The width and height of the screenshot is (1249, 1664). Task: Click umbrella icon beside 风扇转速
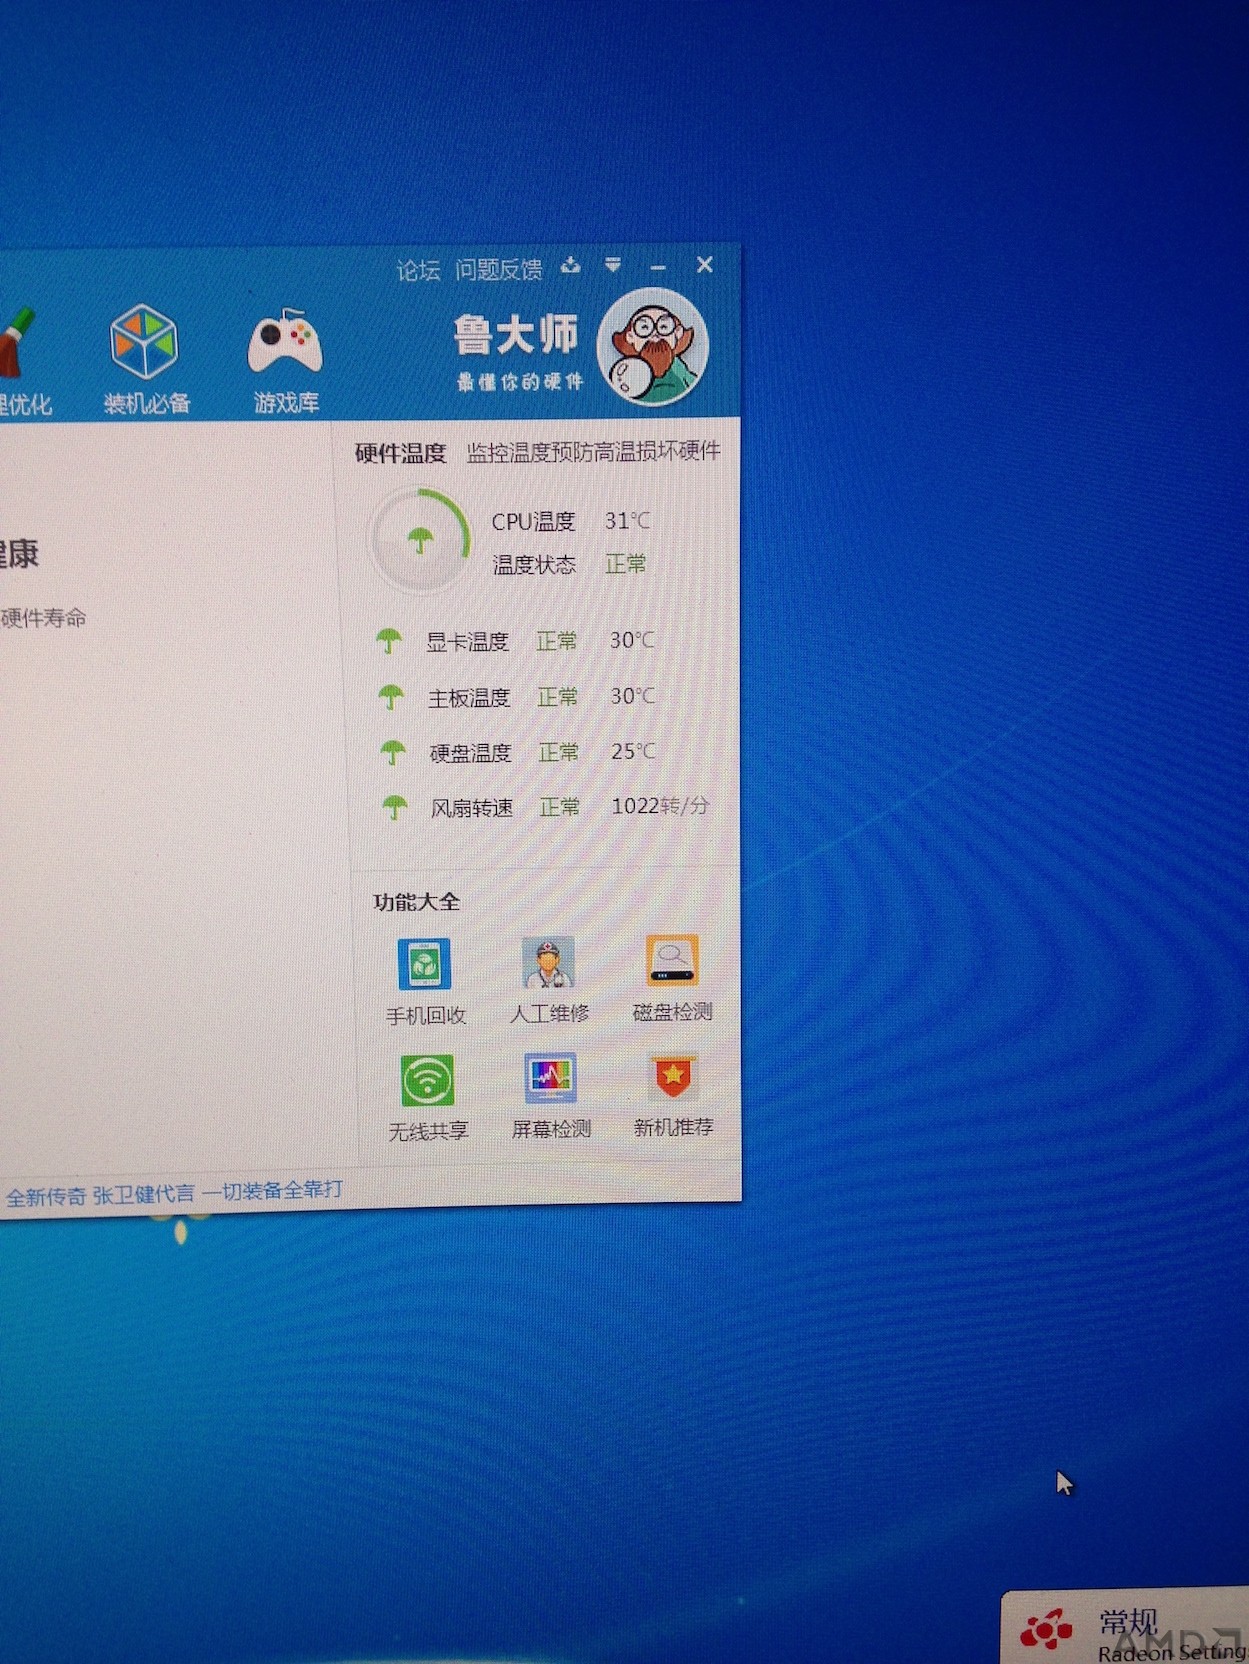[395, 807]
